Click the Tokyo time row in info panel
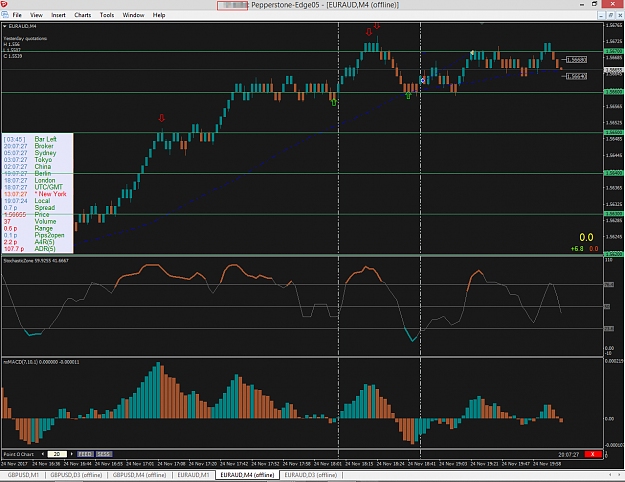Screen dimensions: 625x482 click(28, 159)
